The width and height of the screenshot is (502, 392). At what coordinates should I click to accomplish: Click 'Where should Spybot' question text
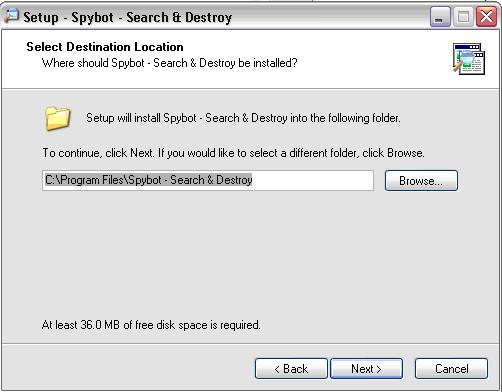click(x=169, y=63)
